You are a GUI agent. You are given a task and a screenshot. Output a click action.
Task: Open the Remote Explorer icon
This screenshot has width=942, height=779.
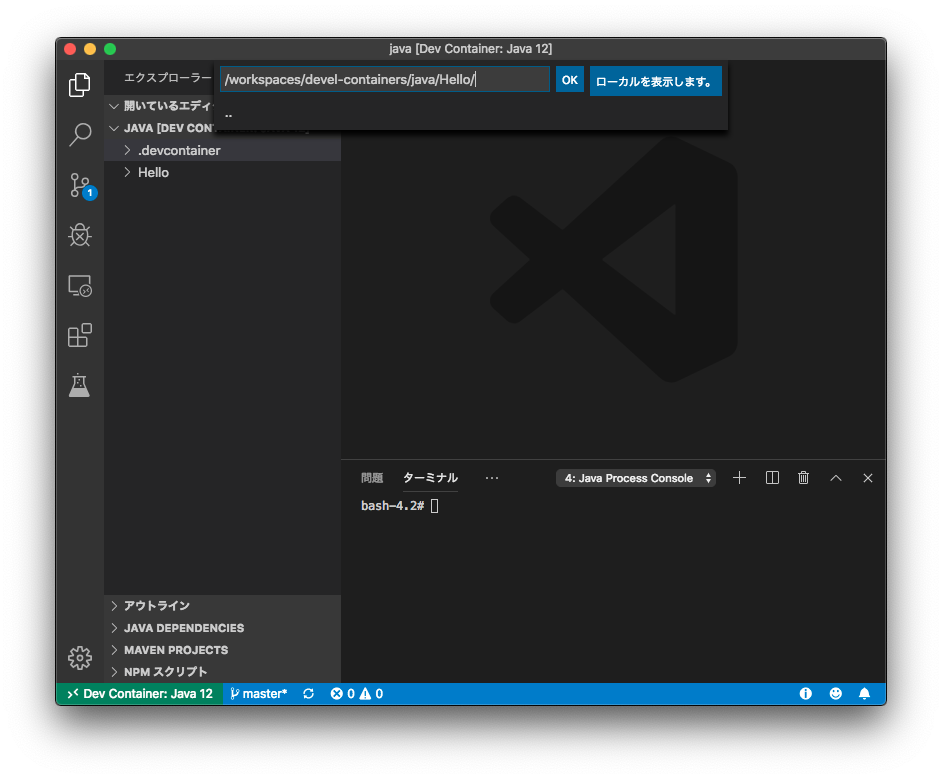point(79,286)
